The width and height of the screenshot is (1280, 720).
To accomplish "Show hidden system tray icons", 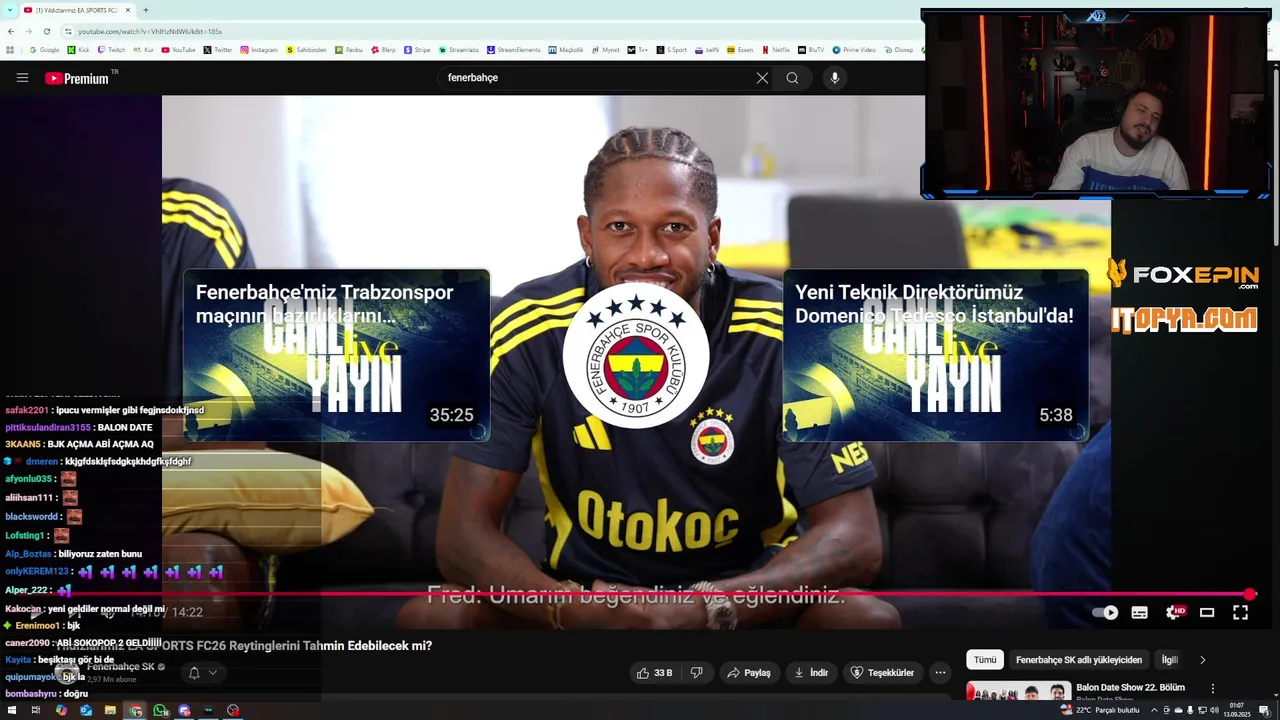I will tap(1154, 710).
